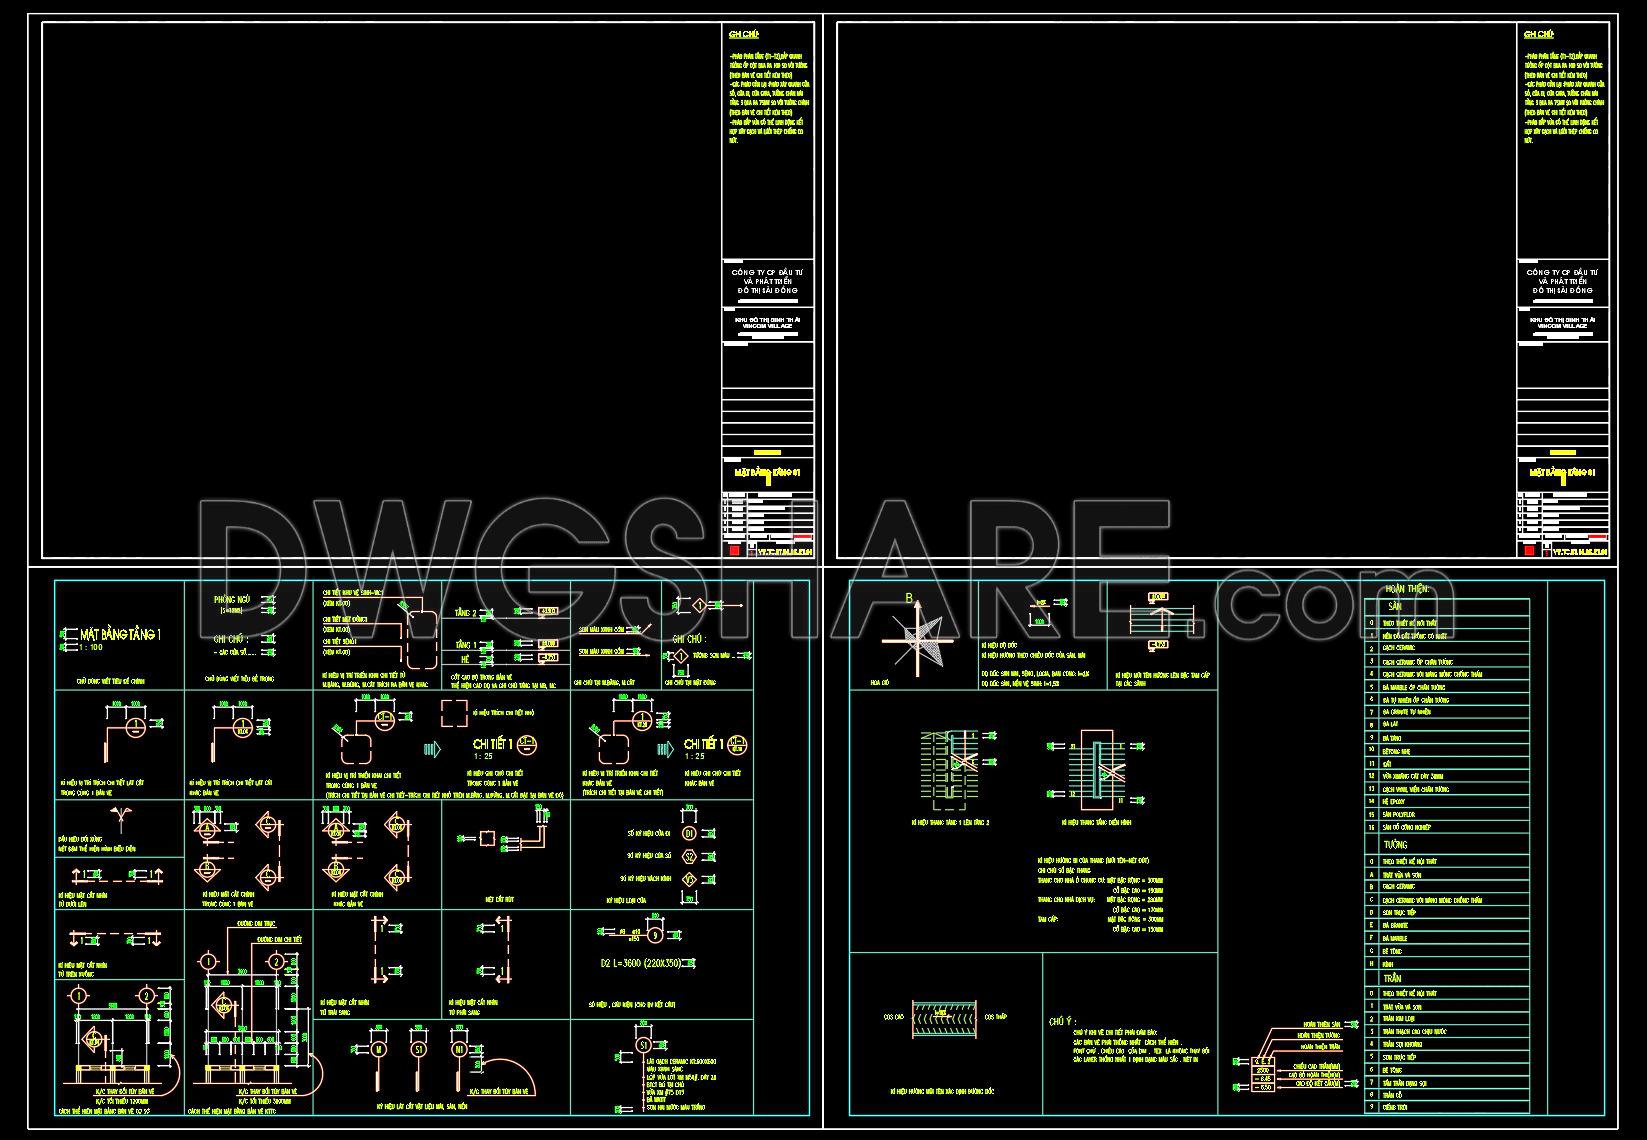
Task: Click the 'HOÀN THIỆN:' table heading
Action: 1407,590
